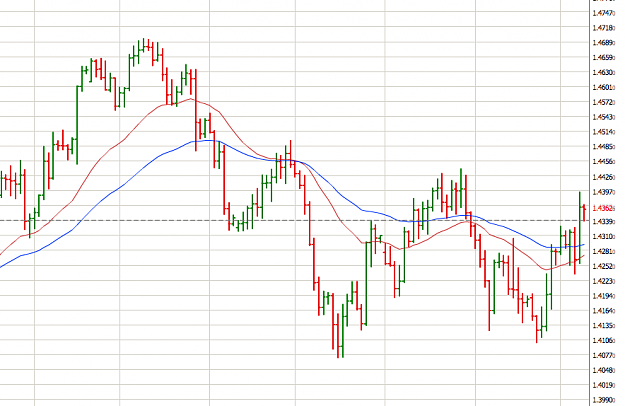Image resolution: width=625 pixels, height=406 pixels.
Task: Select the dashed horizontal price level line
Action: pos(294,220)
